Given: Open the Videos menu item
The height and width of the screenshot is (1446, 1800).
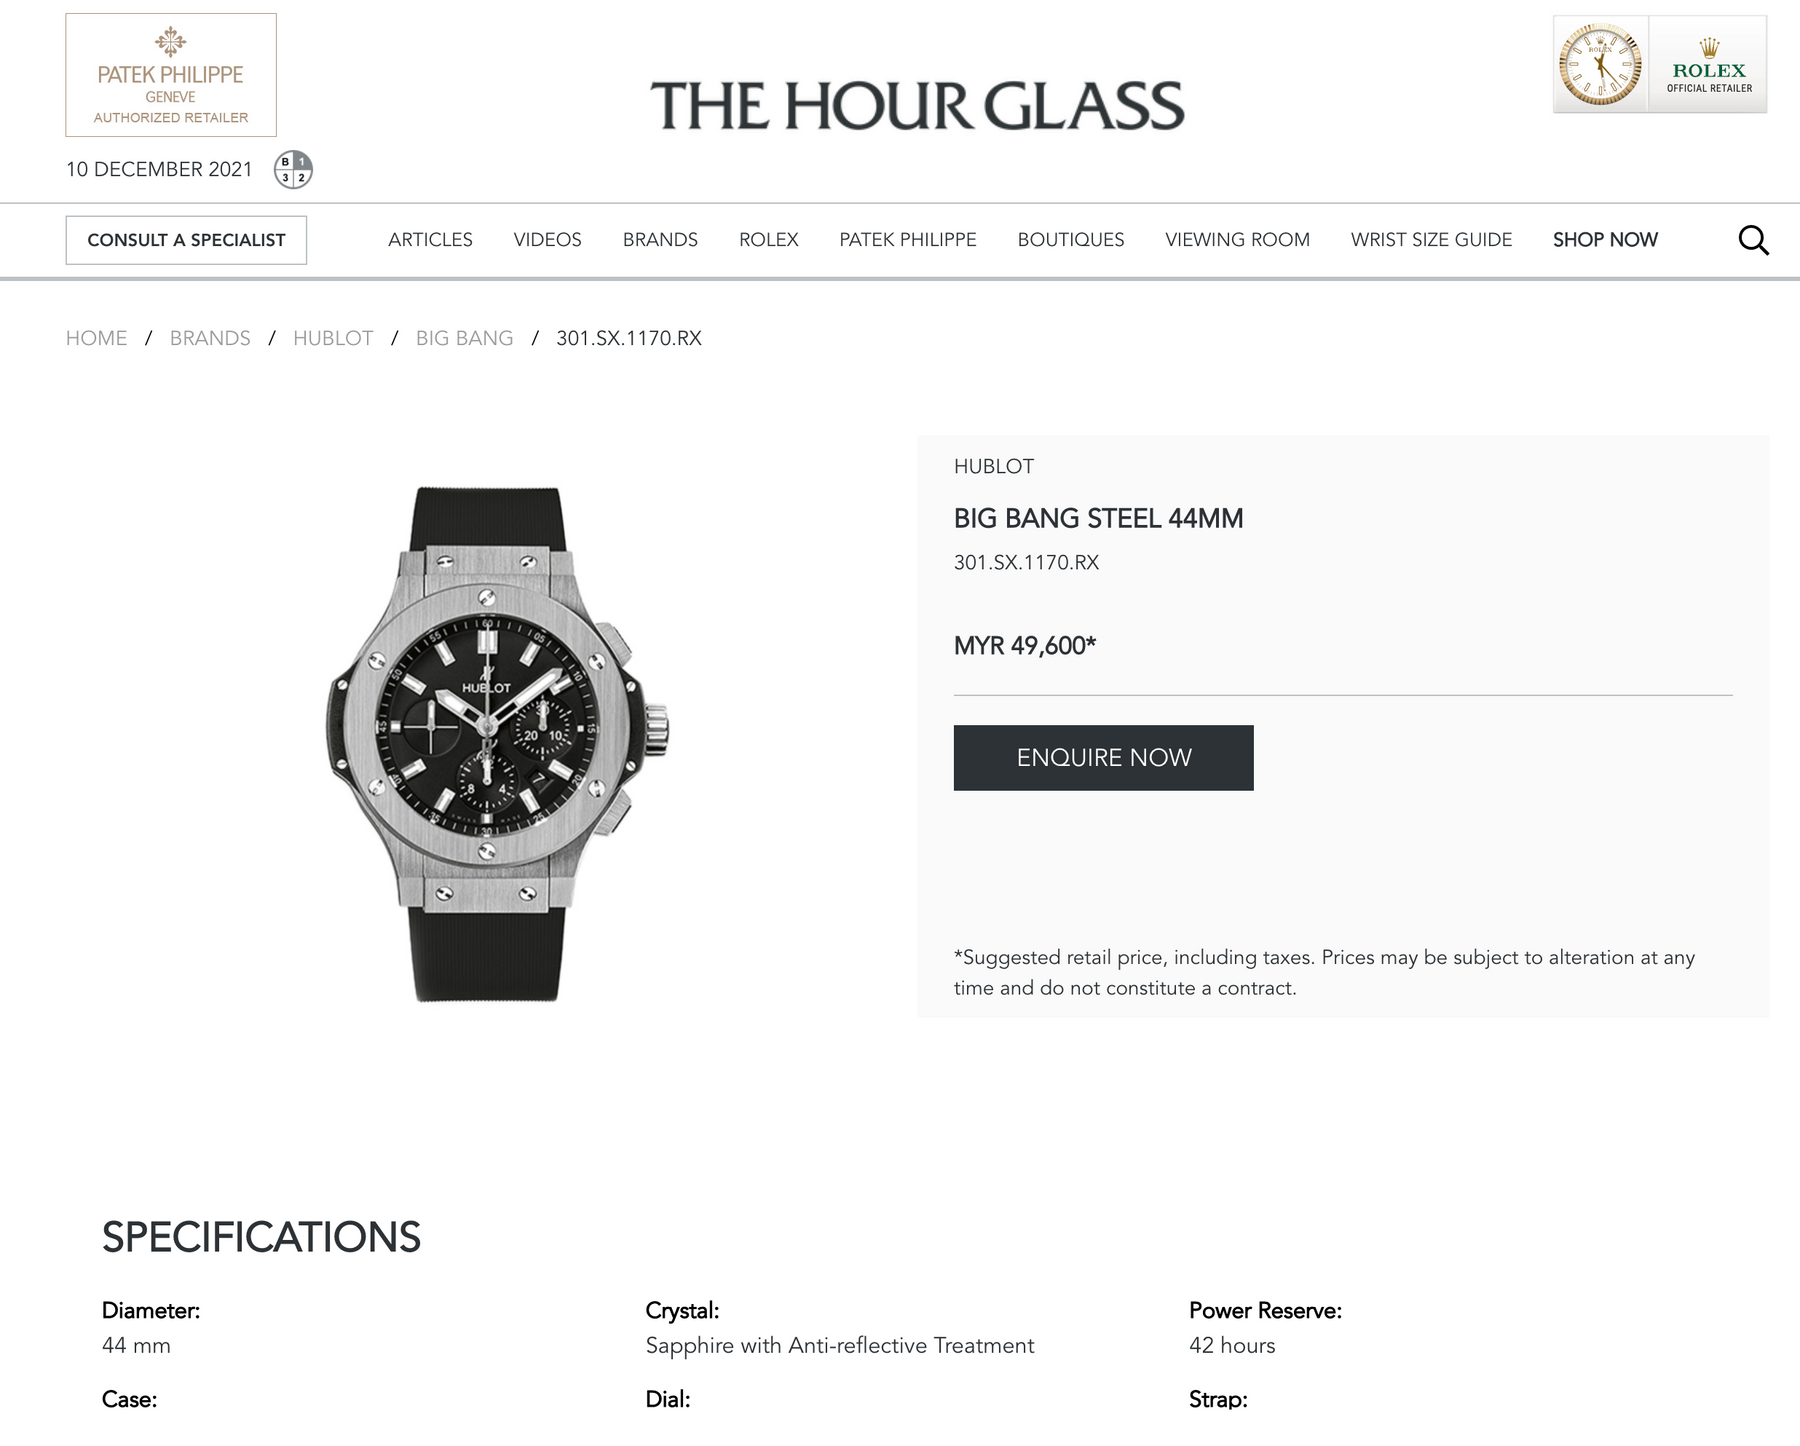Looking at the screenshot, I should click(x=547, y=240).
